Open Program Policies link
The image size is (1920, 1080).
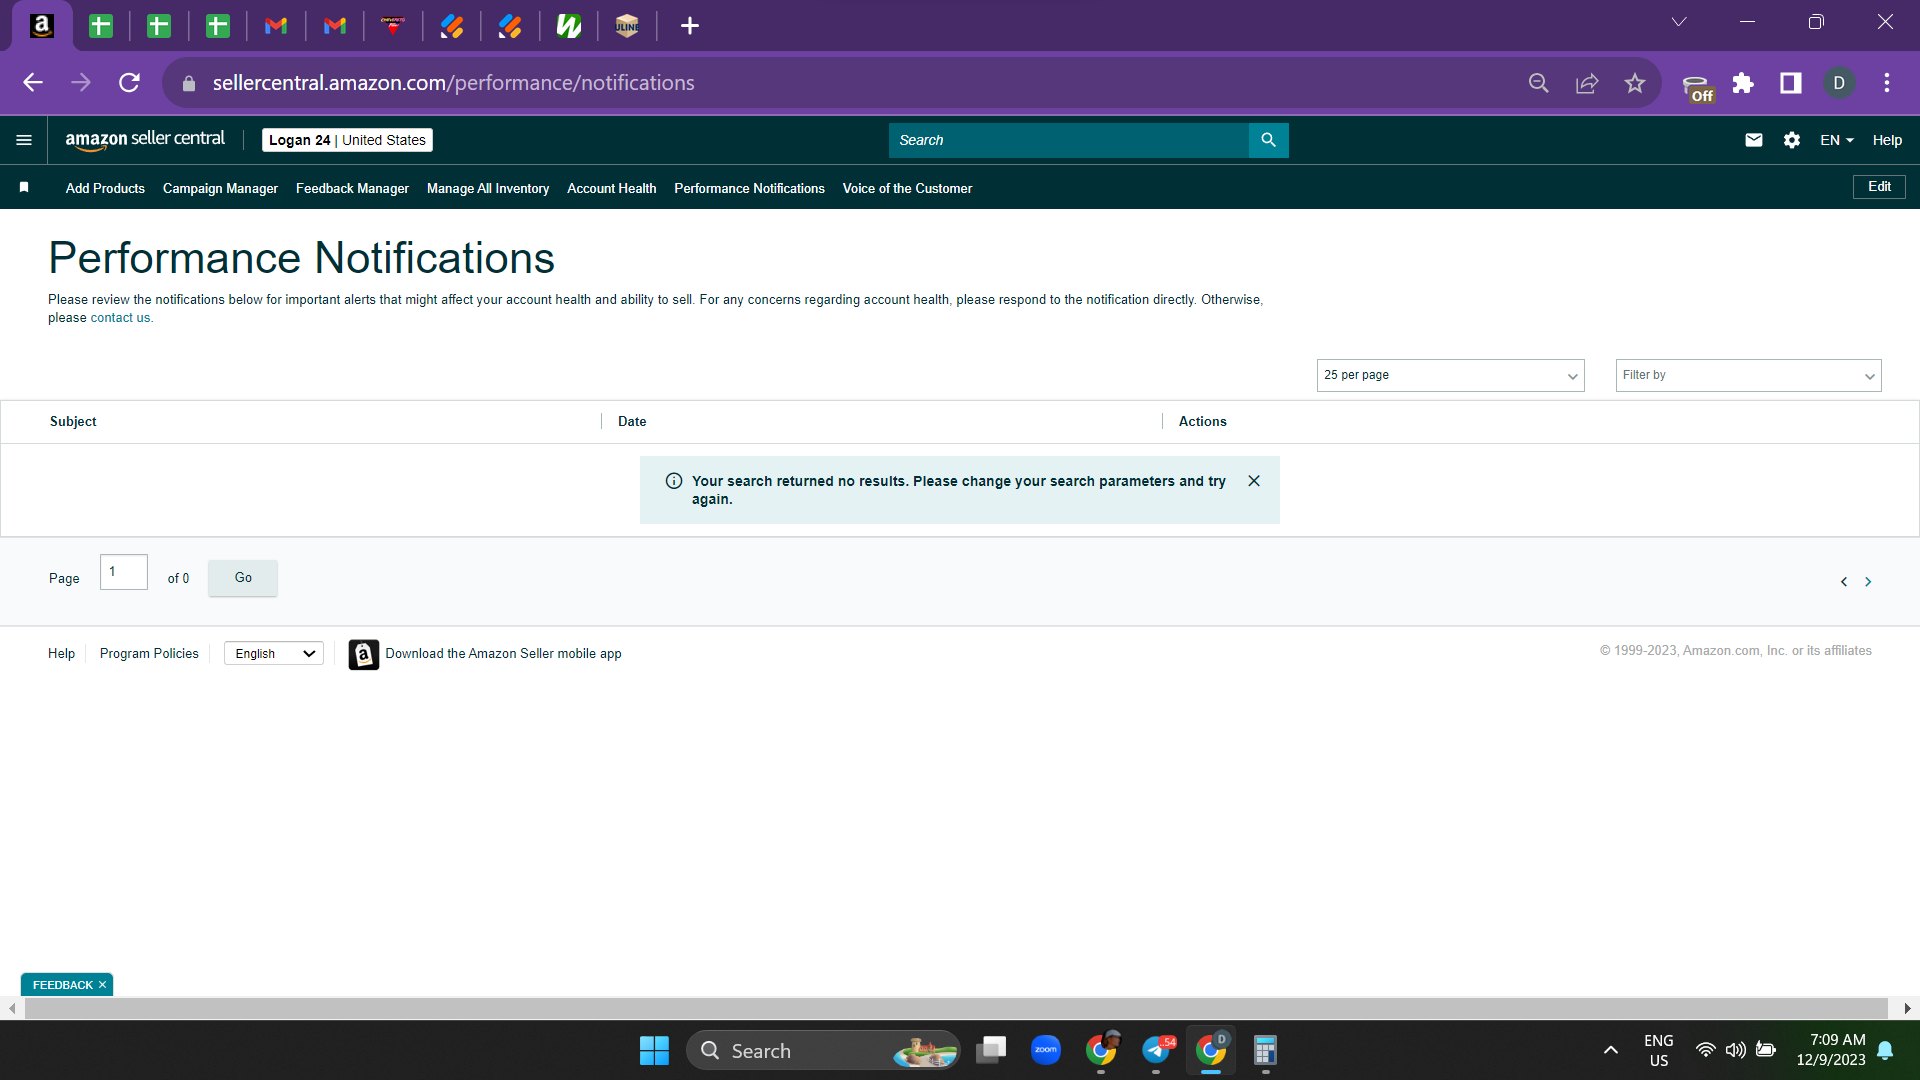pyautogui.click(x=149, y=654)
